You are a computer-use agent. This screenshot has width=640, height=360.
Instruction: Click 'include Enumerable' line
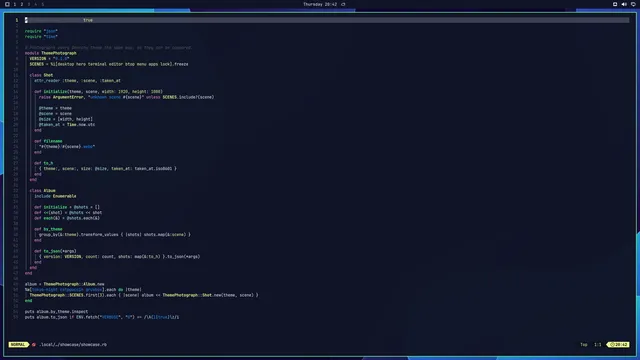[x=55, y=196]
